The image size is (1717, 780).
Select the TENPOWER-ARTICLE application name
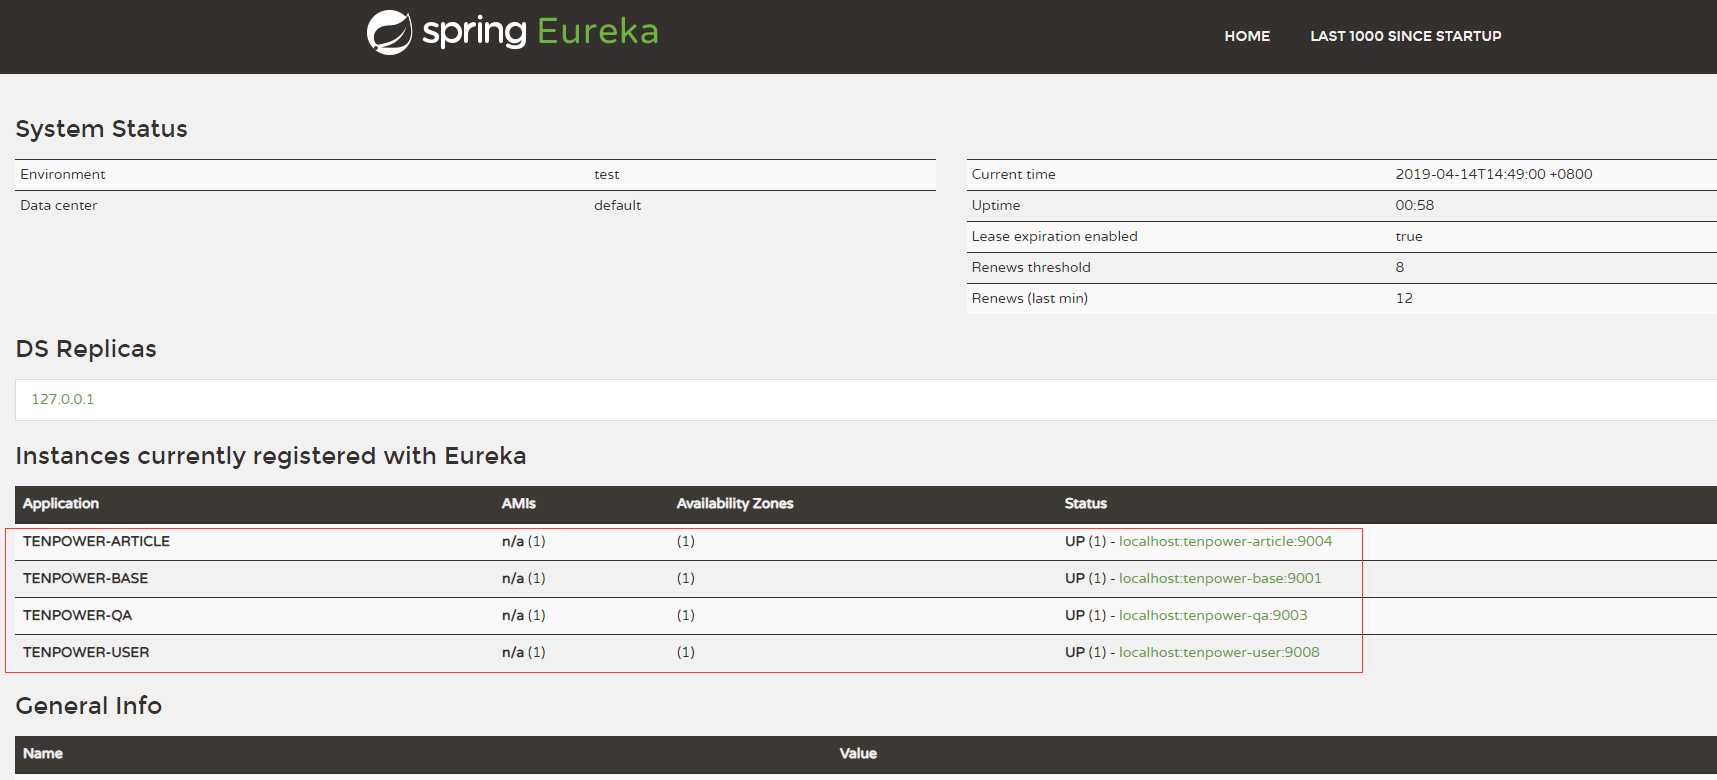(96, 541)
